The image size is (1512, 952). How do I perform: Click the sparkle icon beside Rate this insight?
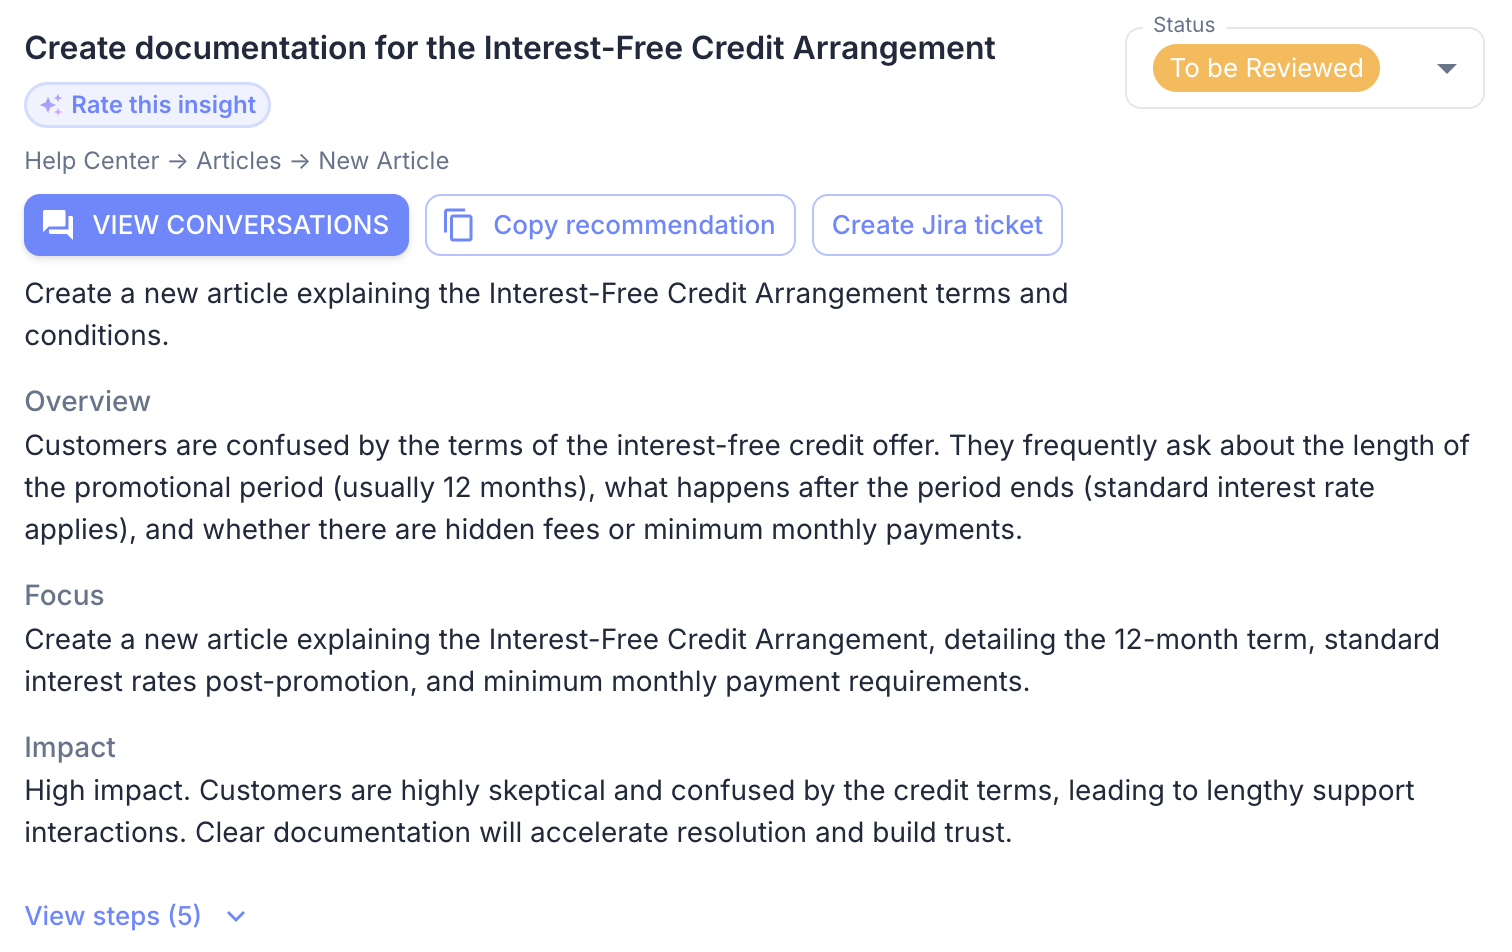[x=51, y=105]
